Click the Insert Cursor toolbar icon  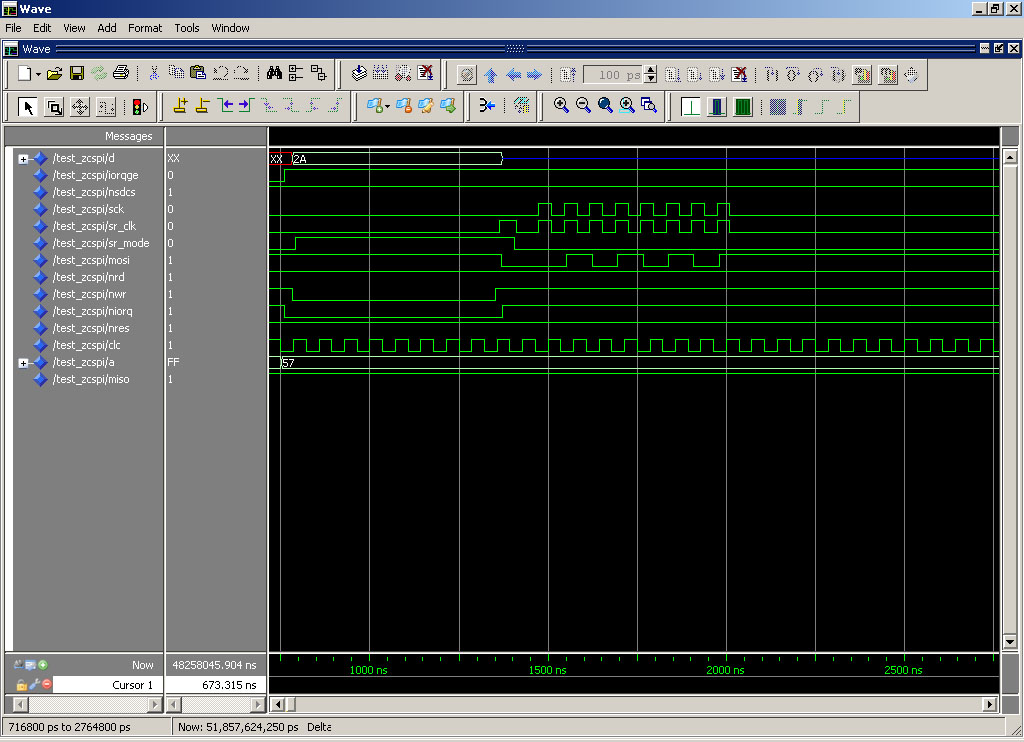click(180, 106)
